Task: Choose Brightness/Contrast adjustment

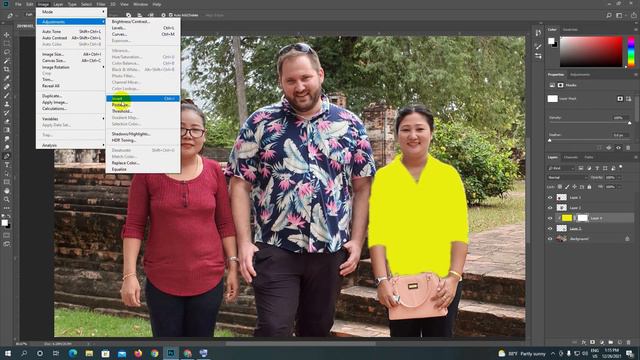Action: [143, 21]
